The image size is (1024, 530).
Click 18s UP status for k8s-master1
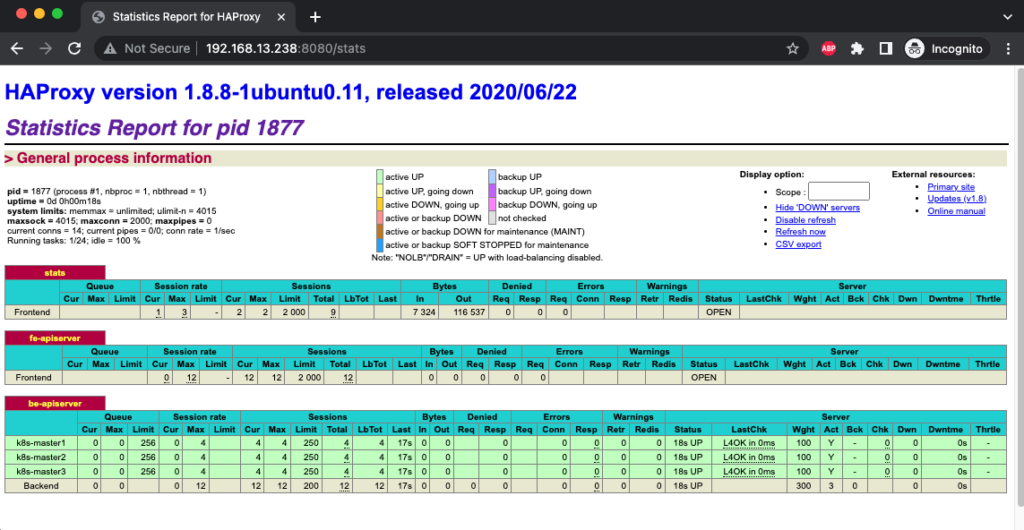click(688, 443)
